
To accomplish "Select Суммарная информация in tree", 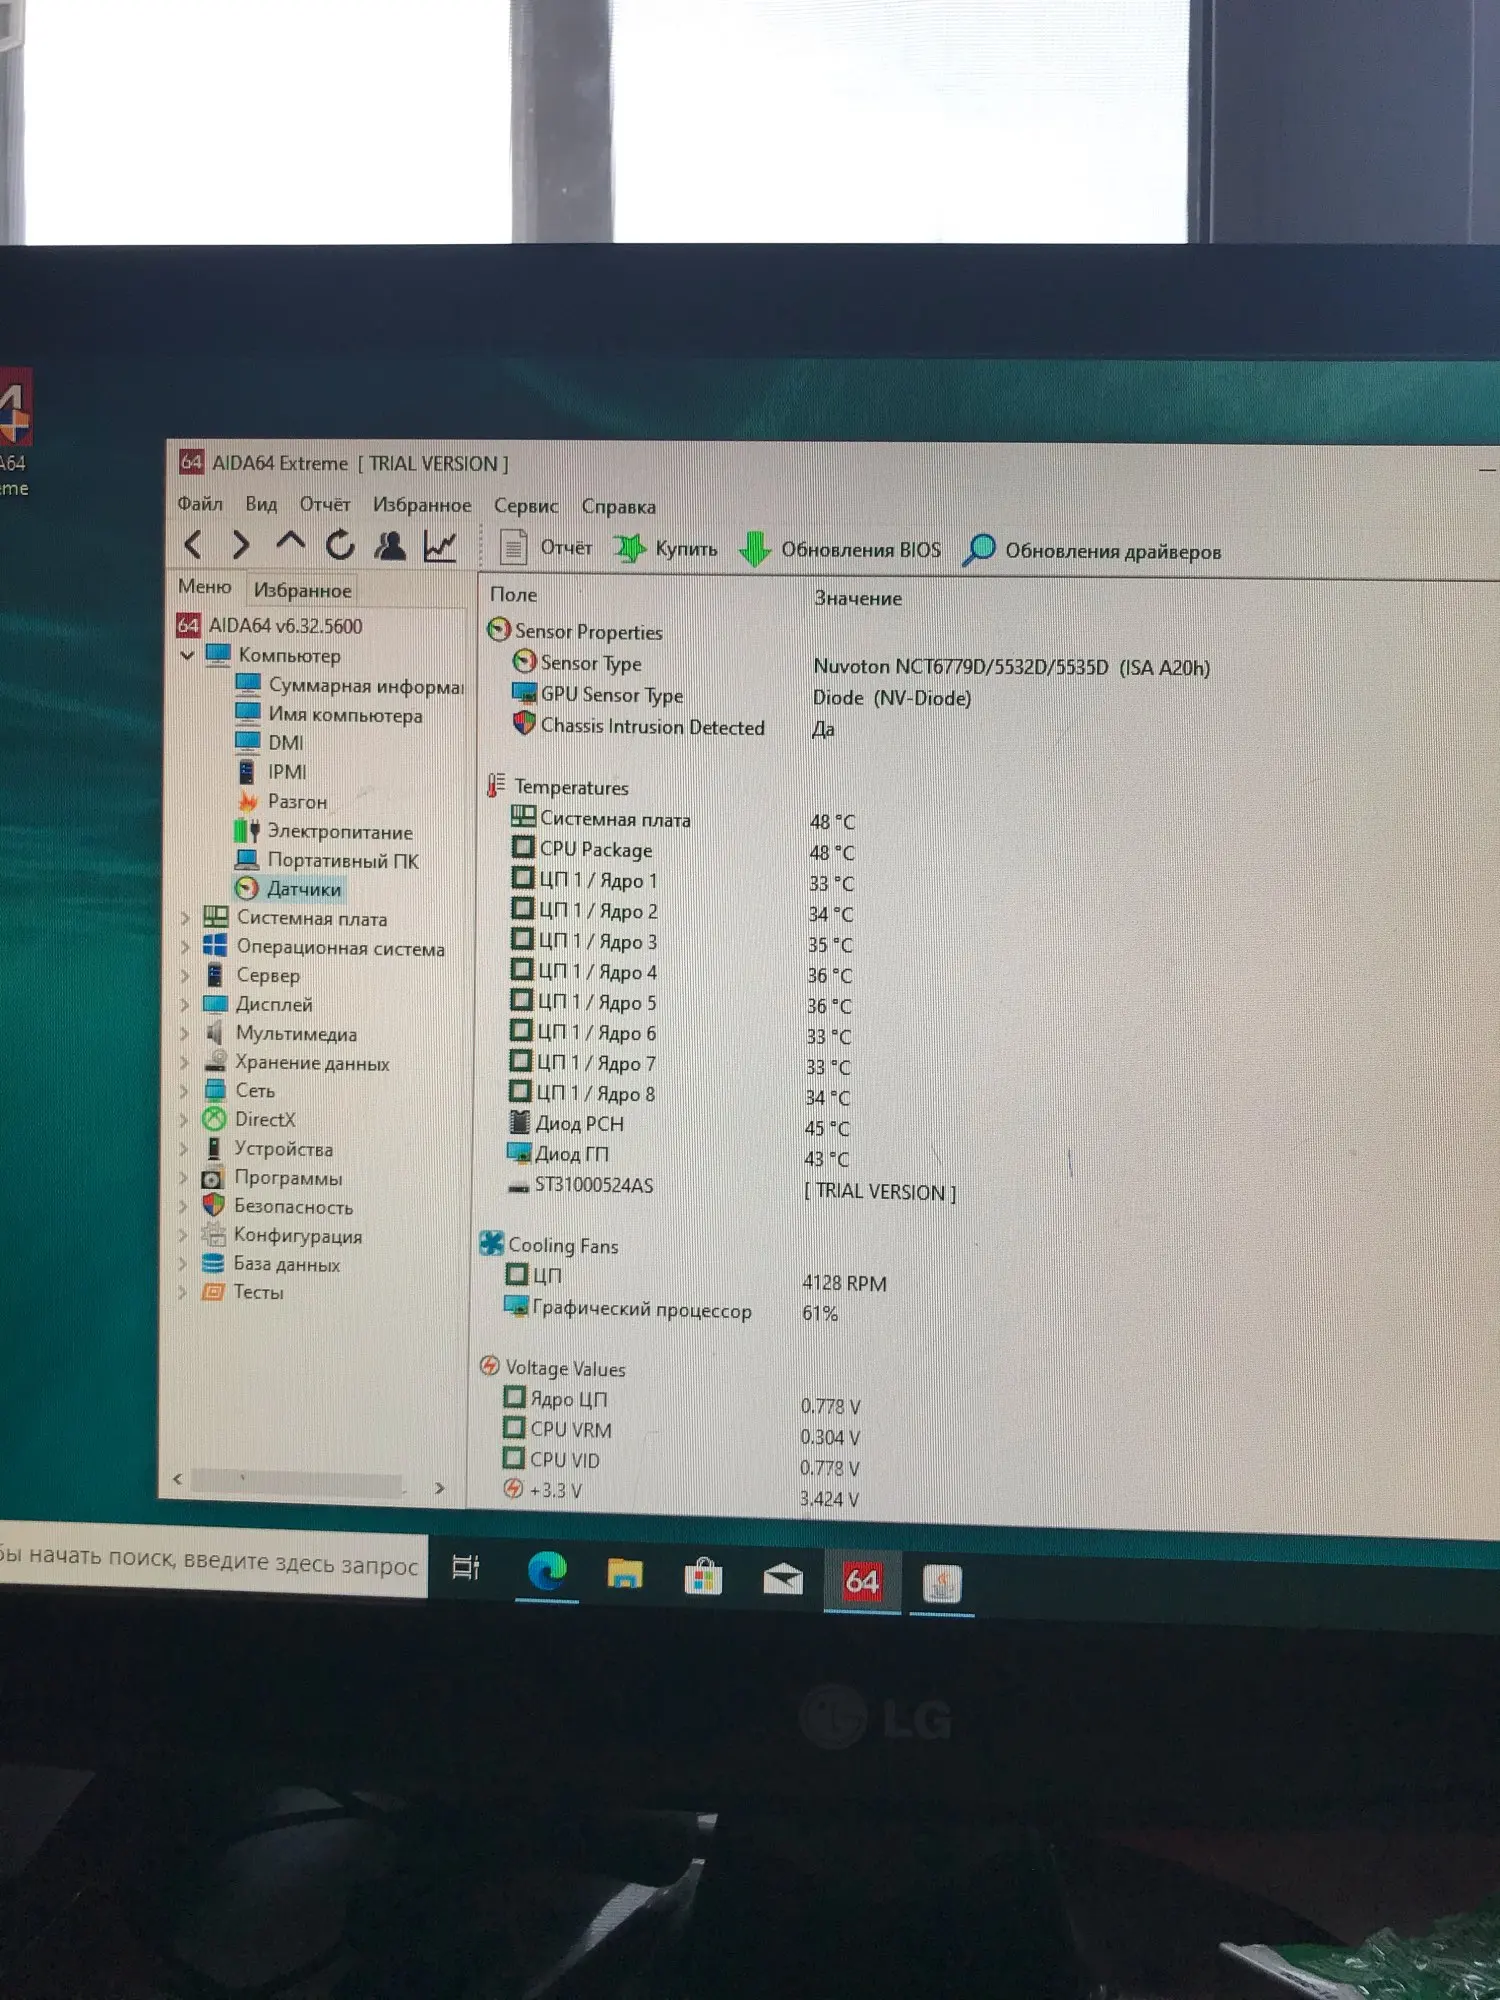I will [x=351, y=686].
